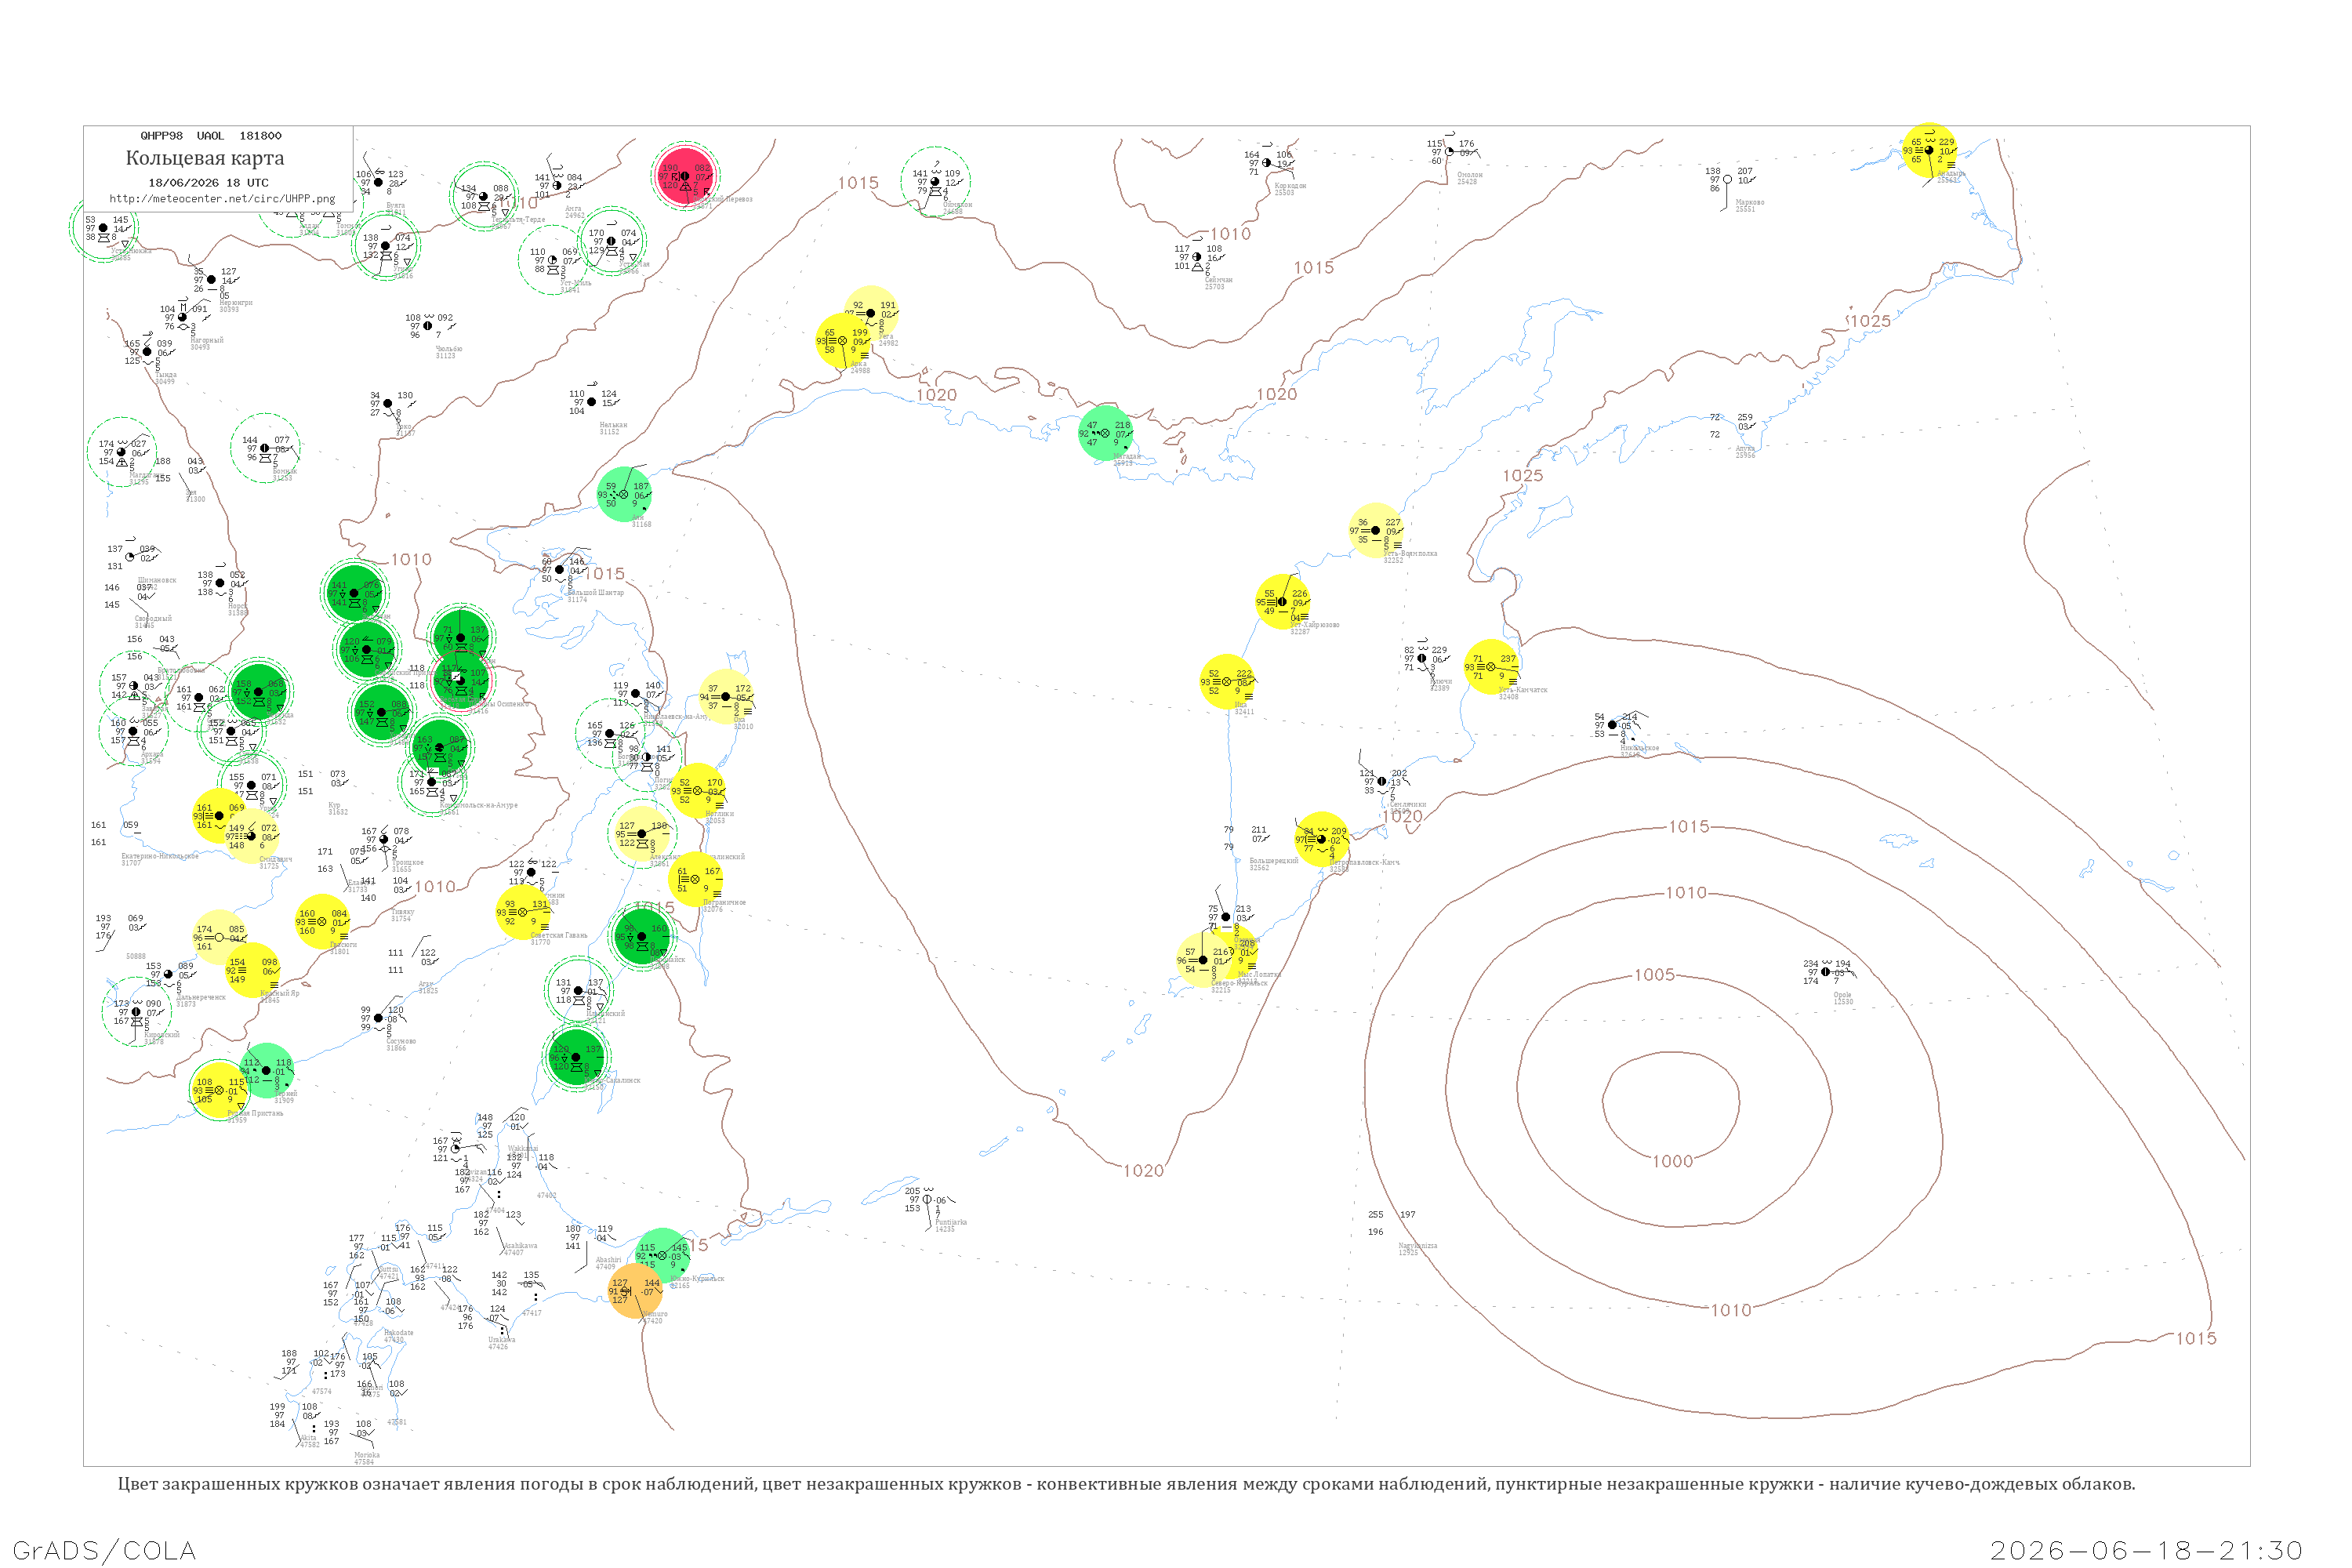The height and width of the screenshot is (1568, 2352).
Task: Select the yellow circle at Рудная Пристань
Action: tap(219, 1090)
